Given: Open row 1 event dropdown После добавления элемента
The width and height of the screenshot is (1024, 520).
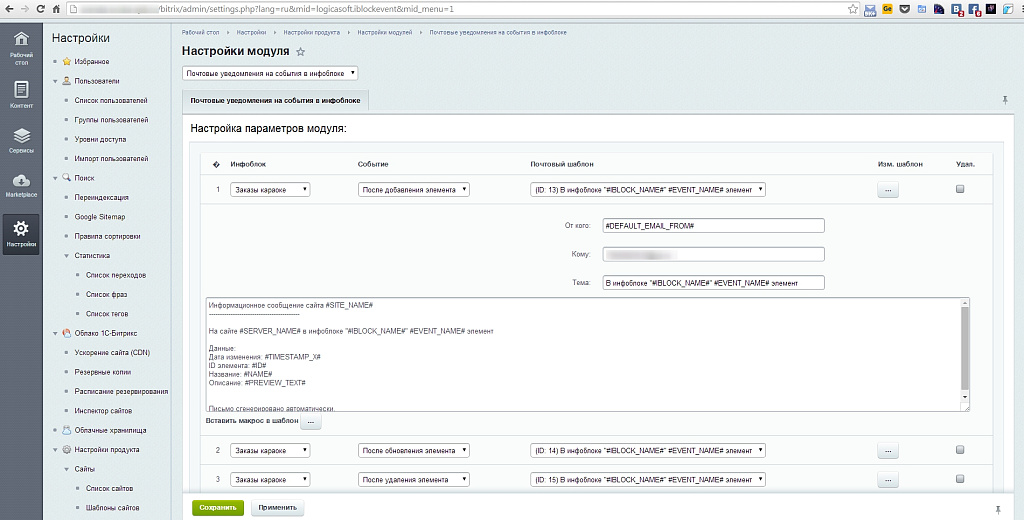Looking at the screenshot, I should (x=413, y=189).
